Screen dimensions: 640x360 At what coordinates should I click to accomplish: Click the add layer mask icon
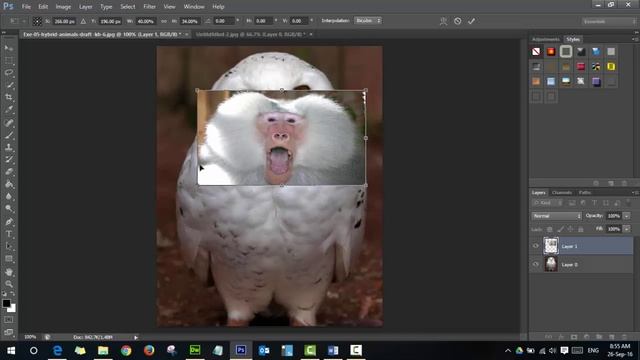574,337
